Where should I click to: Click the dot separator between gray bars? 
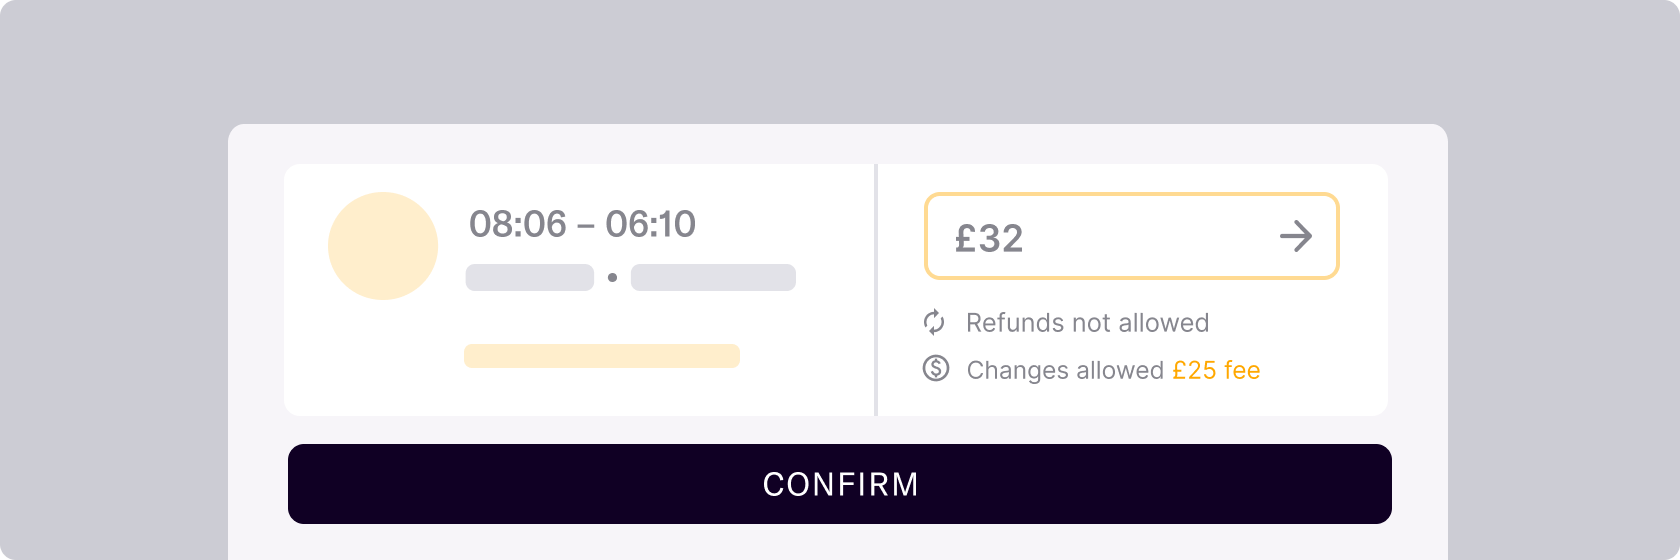click(612, 277)
